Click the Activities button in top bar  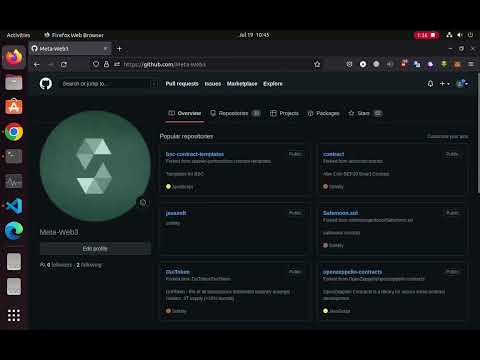18,35
